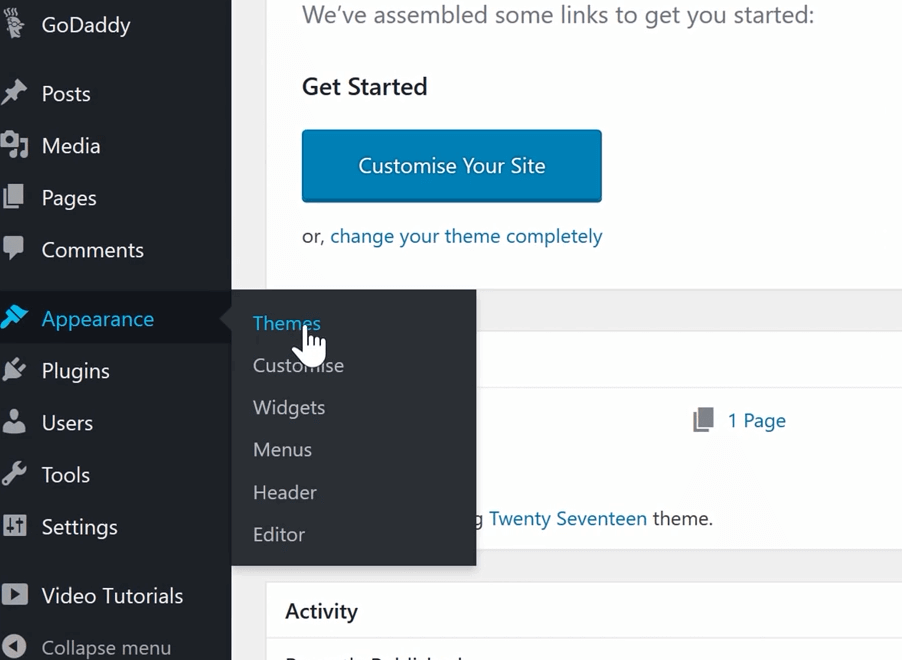
Task: Click the Tools wrench icon
Action: [14, 474]
